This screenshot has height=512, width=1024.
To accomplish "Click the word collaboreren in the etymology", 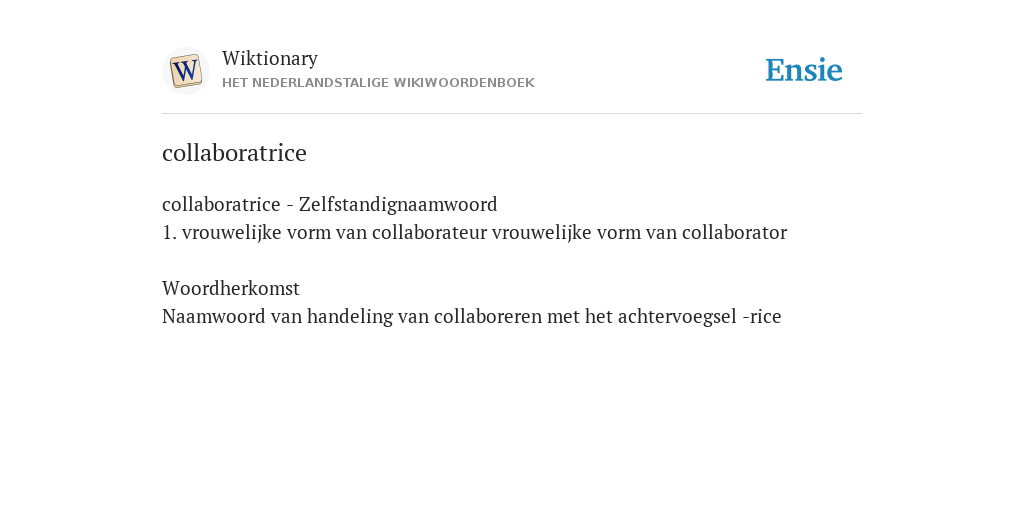I will point(488,317).
